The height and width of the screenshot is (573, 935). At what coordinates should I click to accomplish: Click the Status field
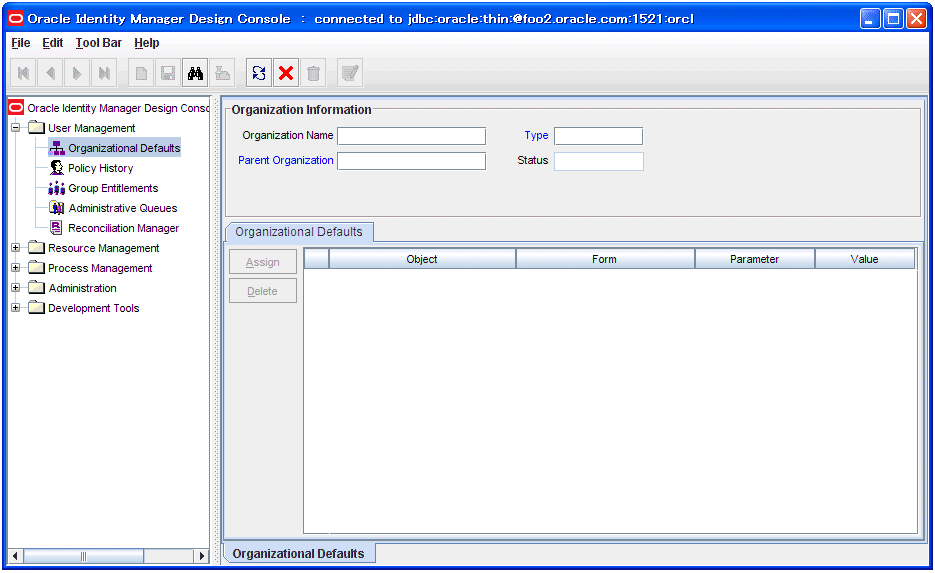pos(599,161)
